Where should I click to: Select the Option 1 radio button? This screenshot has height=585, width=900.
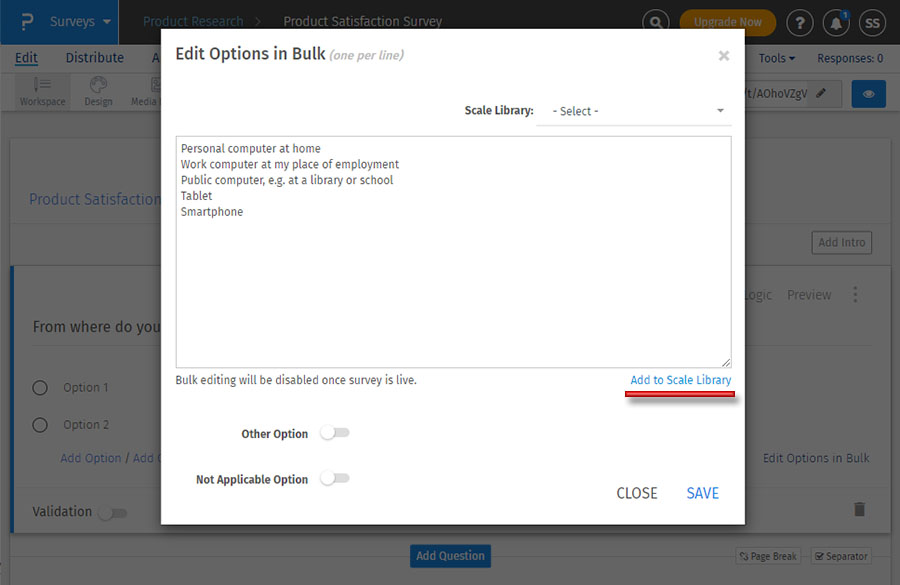point(39,387)
